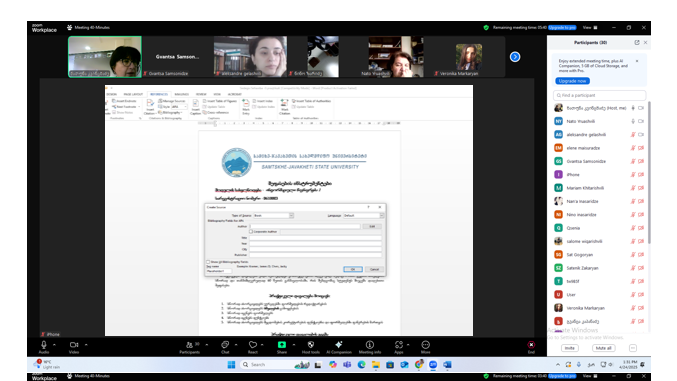Expand the video options arrow

coord(86,345)
